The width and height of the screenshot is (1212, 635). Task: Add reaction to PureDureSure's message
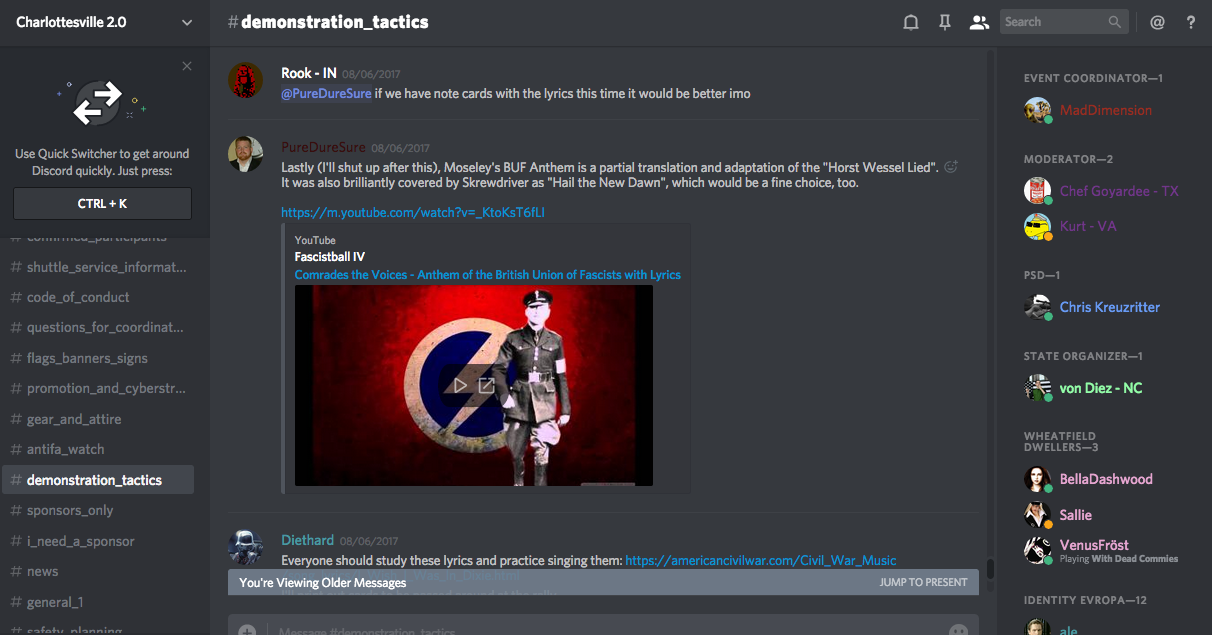point(951,167)
